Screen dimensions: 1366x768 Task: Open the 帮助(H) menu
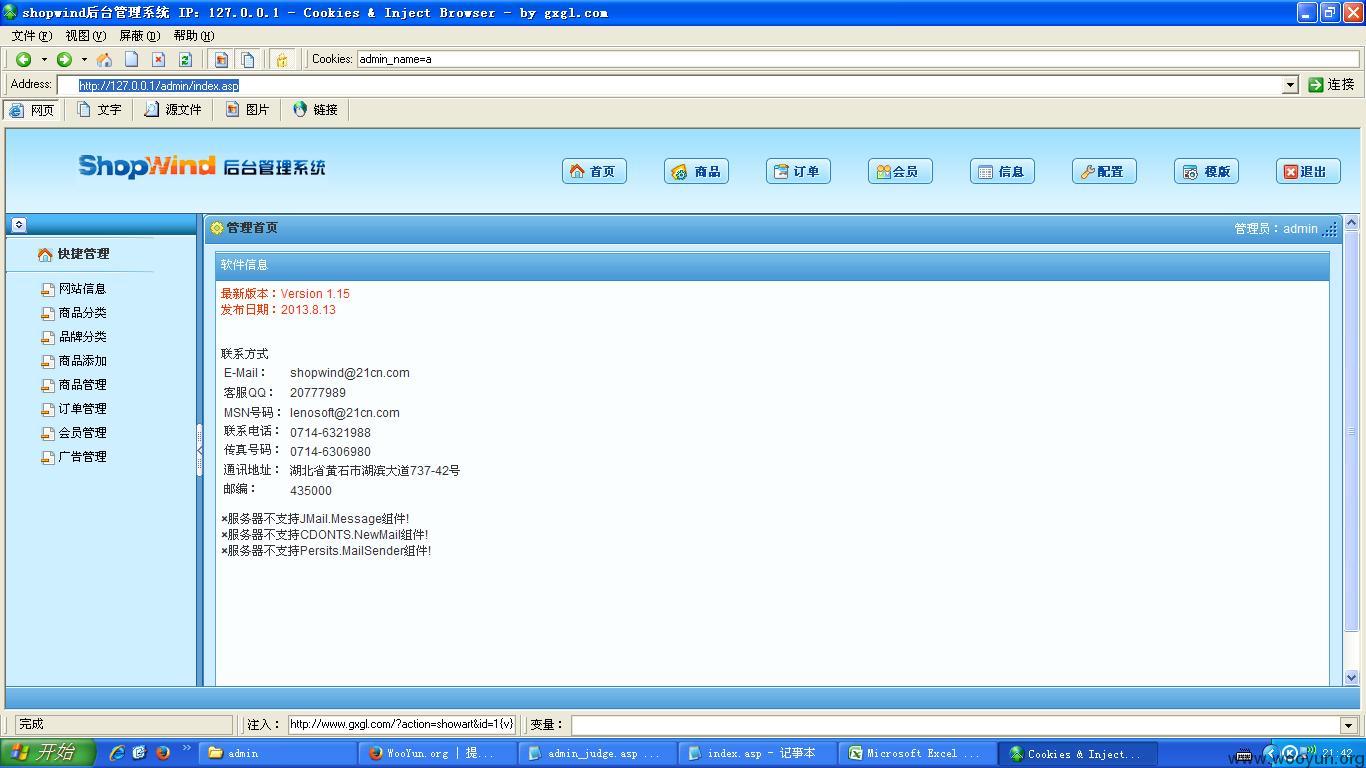(x=193, y=36)
